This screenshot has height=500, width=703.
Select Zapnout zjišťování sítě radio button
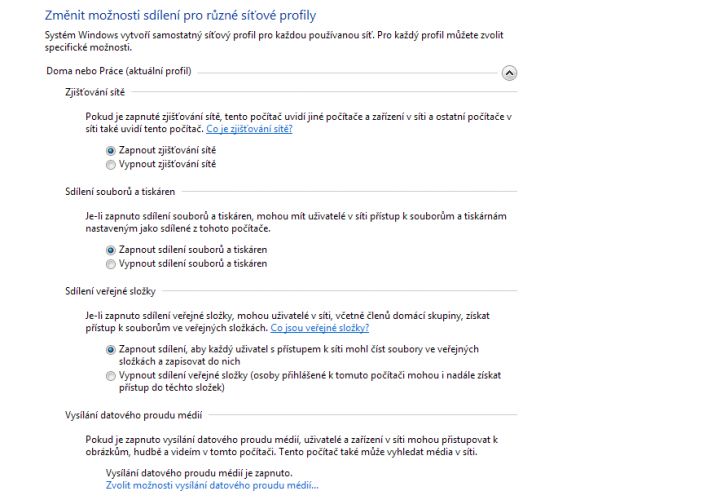click(111, 151)
